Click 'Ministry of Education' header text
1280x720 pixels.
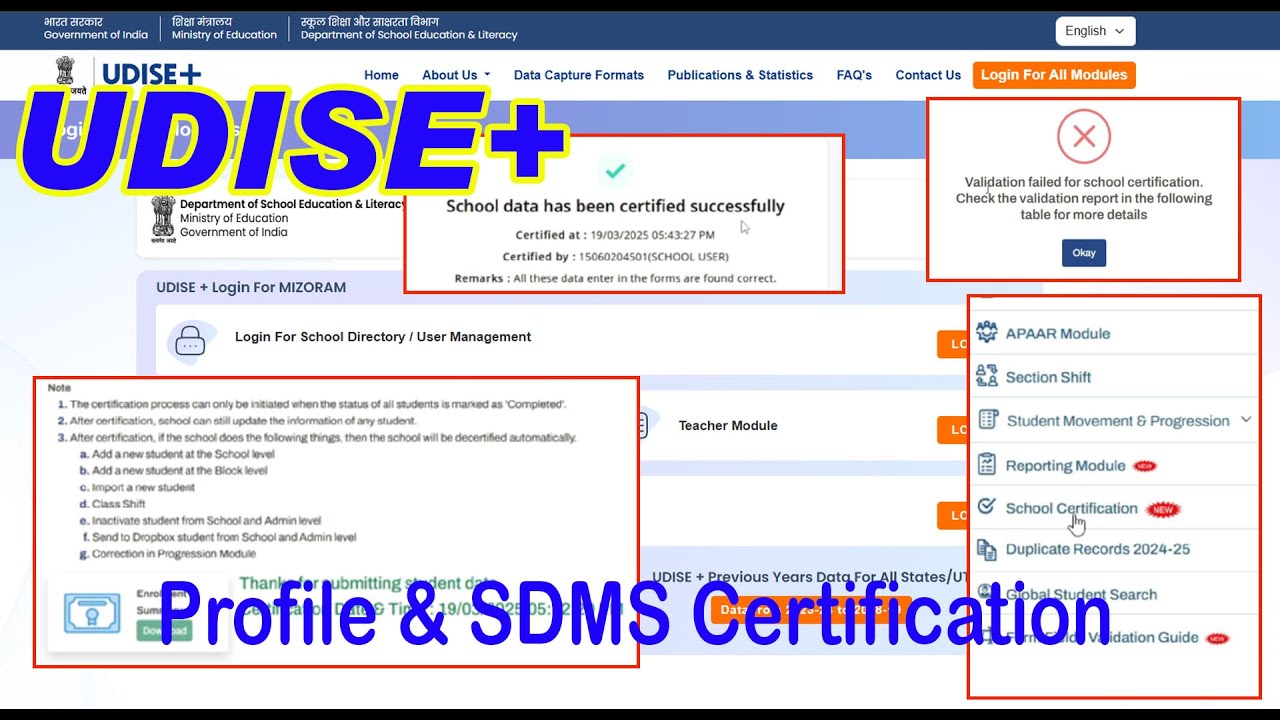coord(224,35)
